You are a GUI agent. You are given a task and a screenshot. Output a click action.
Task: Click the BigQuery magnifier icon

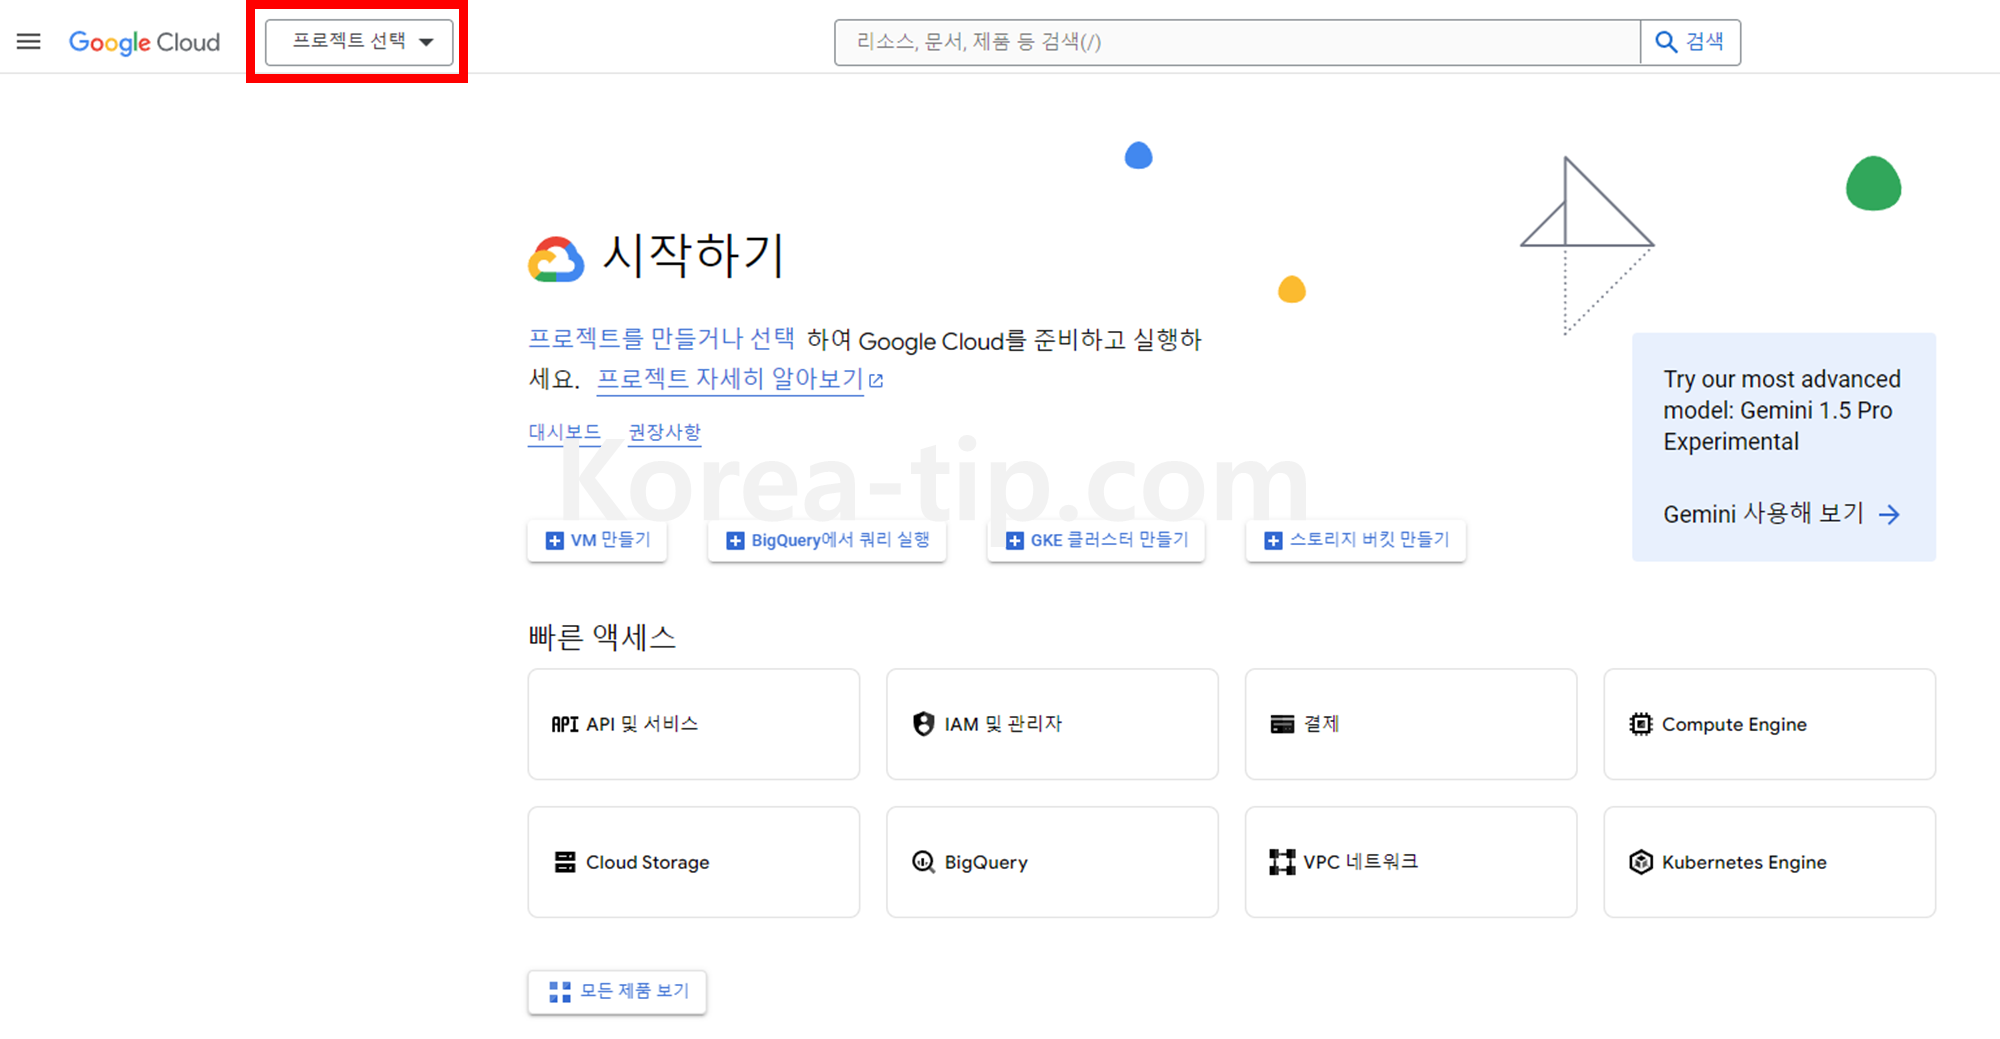click(x=924, y=862)
